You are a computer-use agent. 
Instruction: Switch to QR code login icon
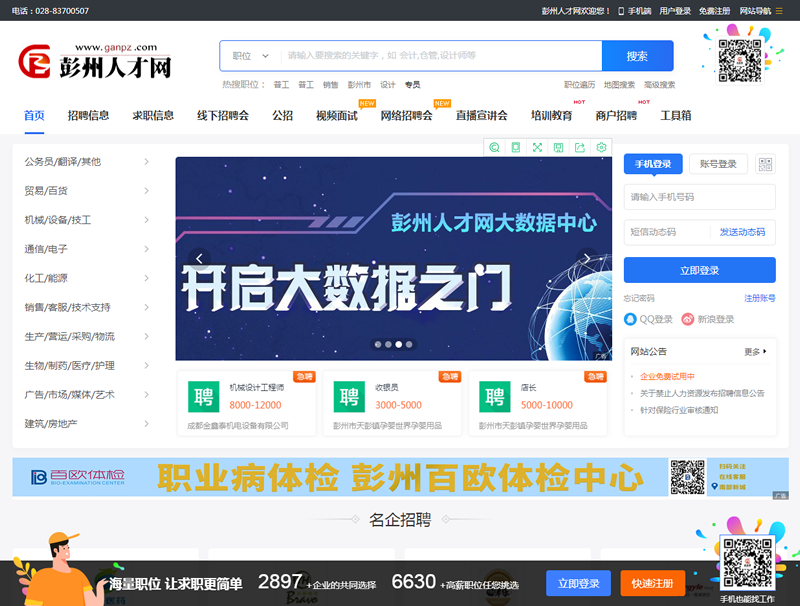pos(765,164)
